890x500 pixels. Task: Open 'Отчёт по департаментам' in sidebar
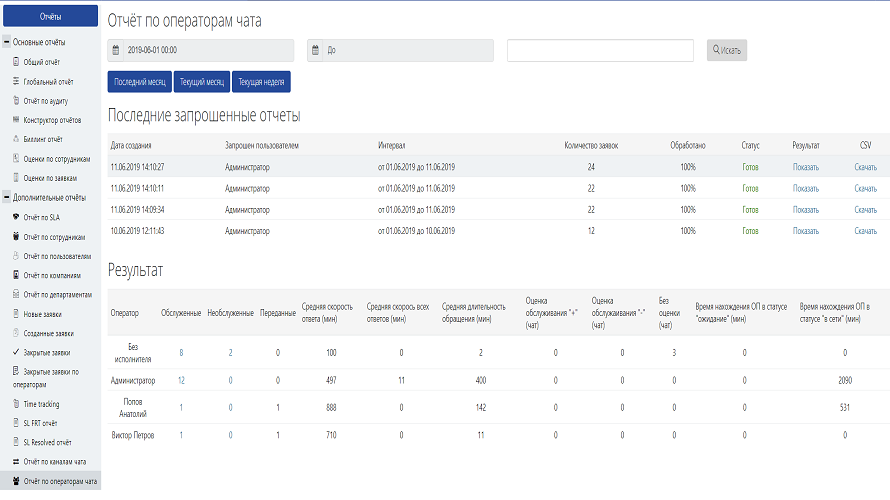pos(58,295)
